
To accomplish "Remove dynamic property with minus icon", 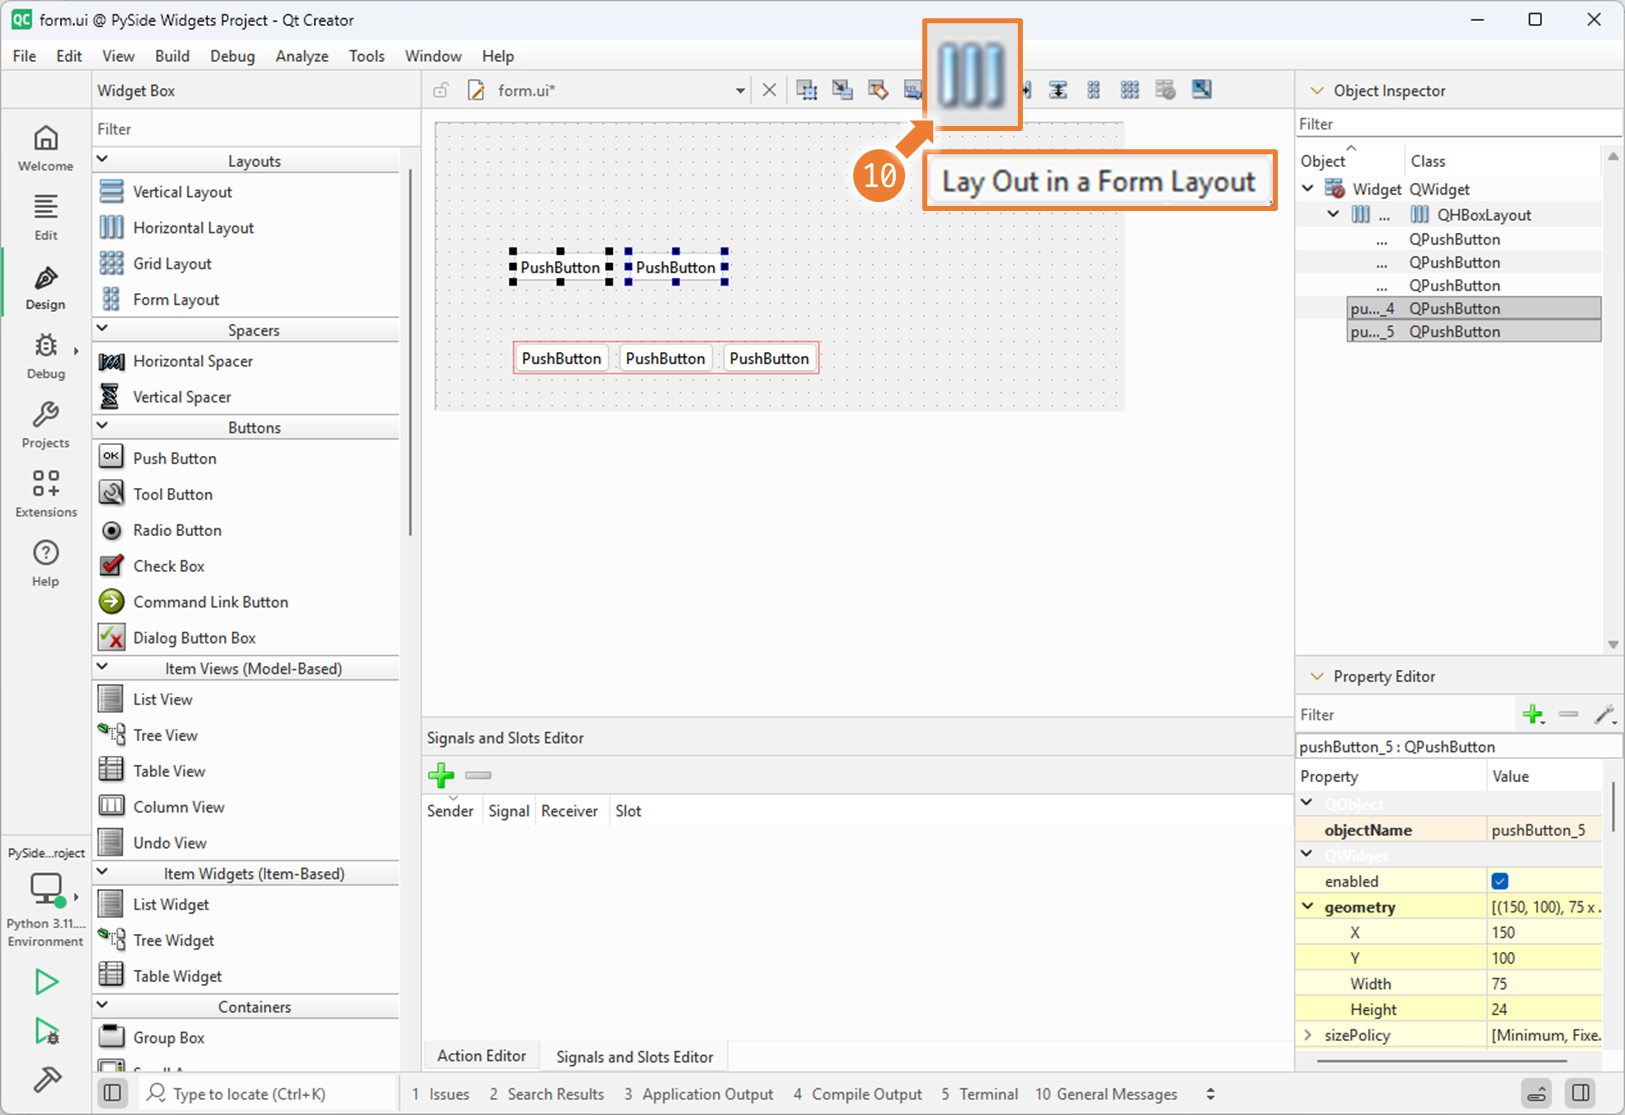I will coord(1568,714).
